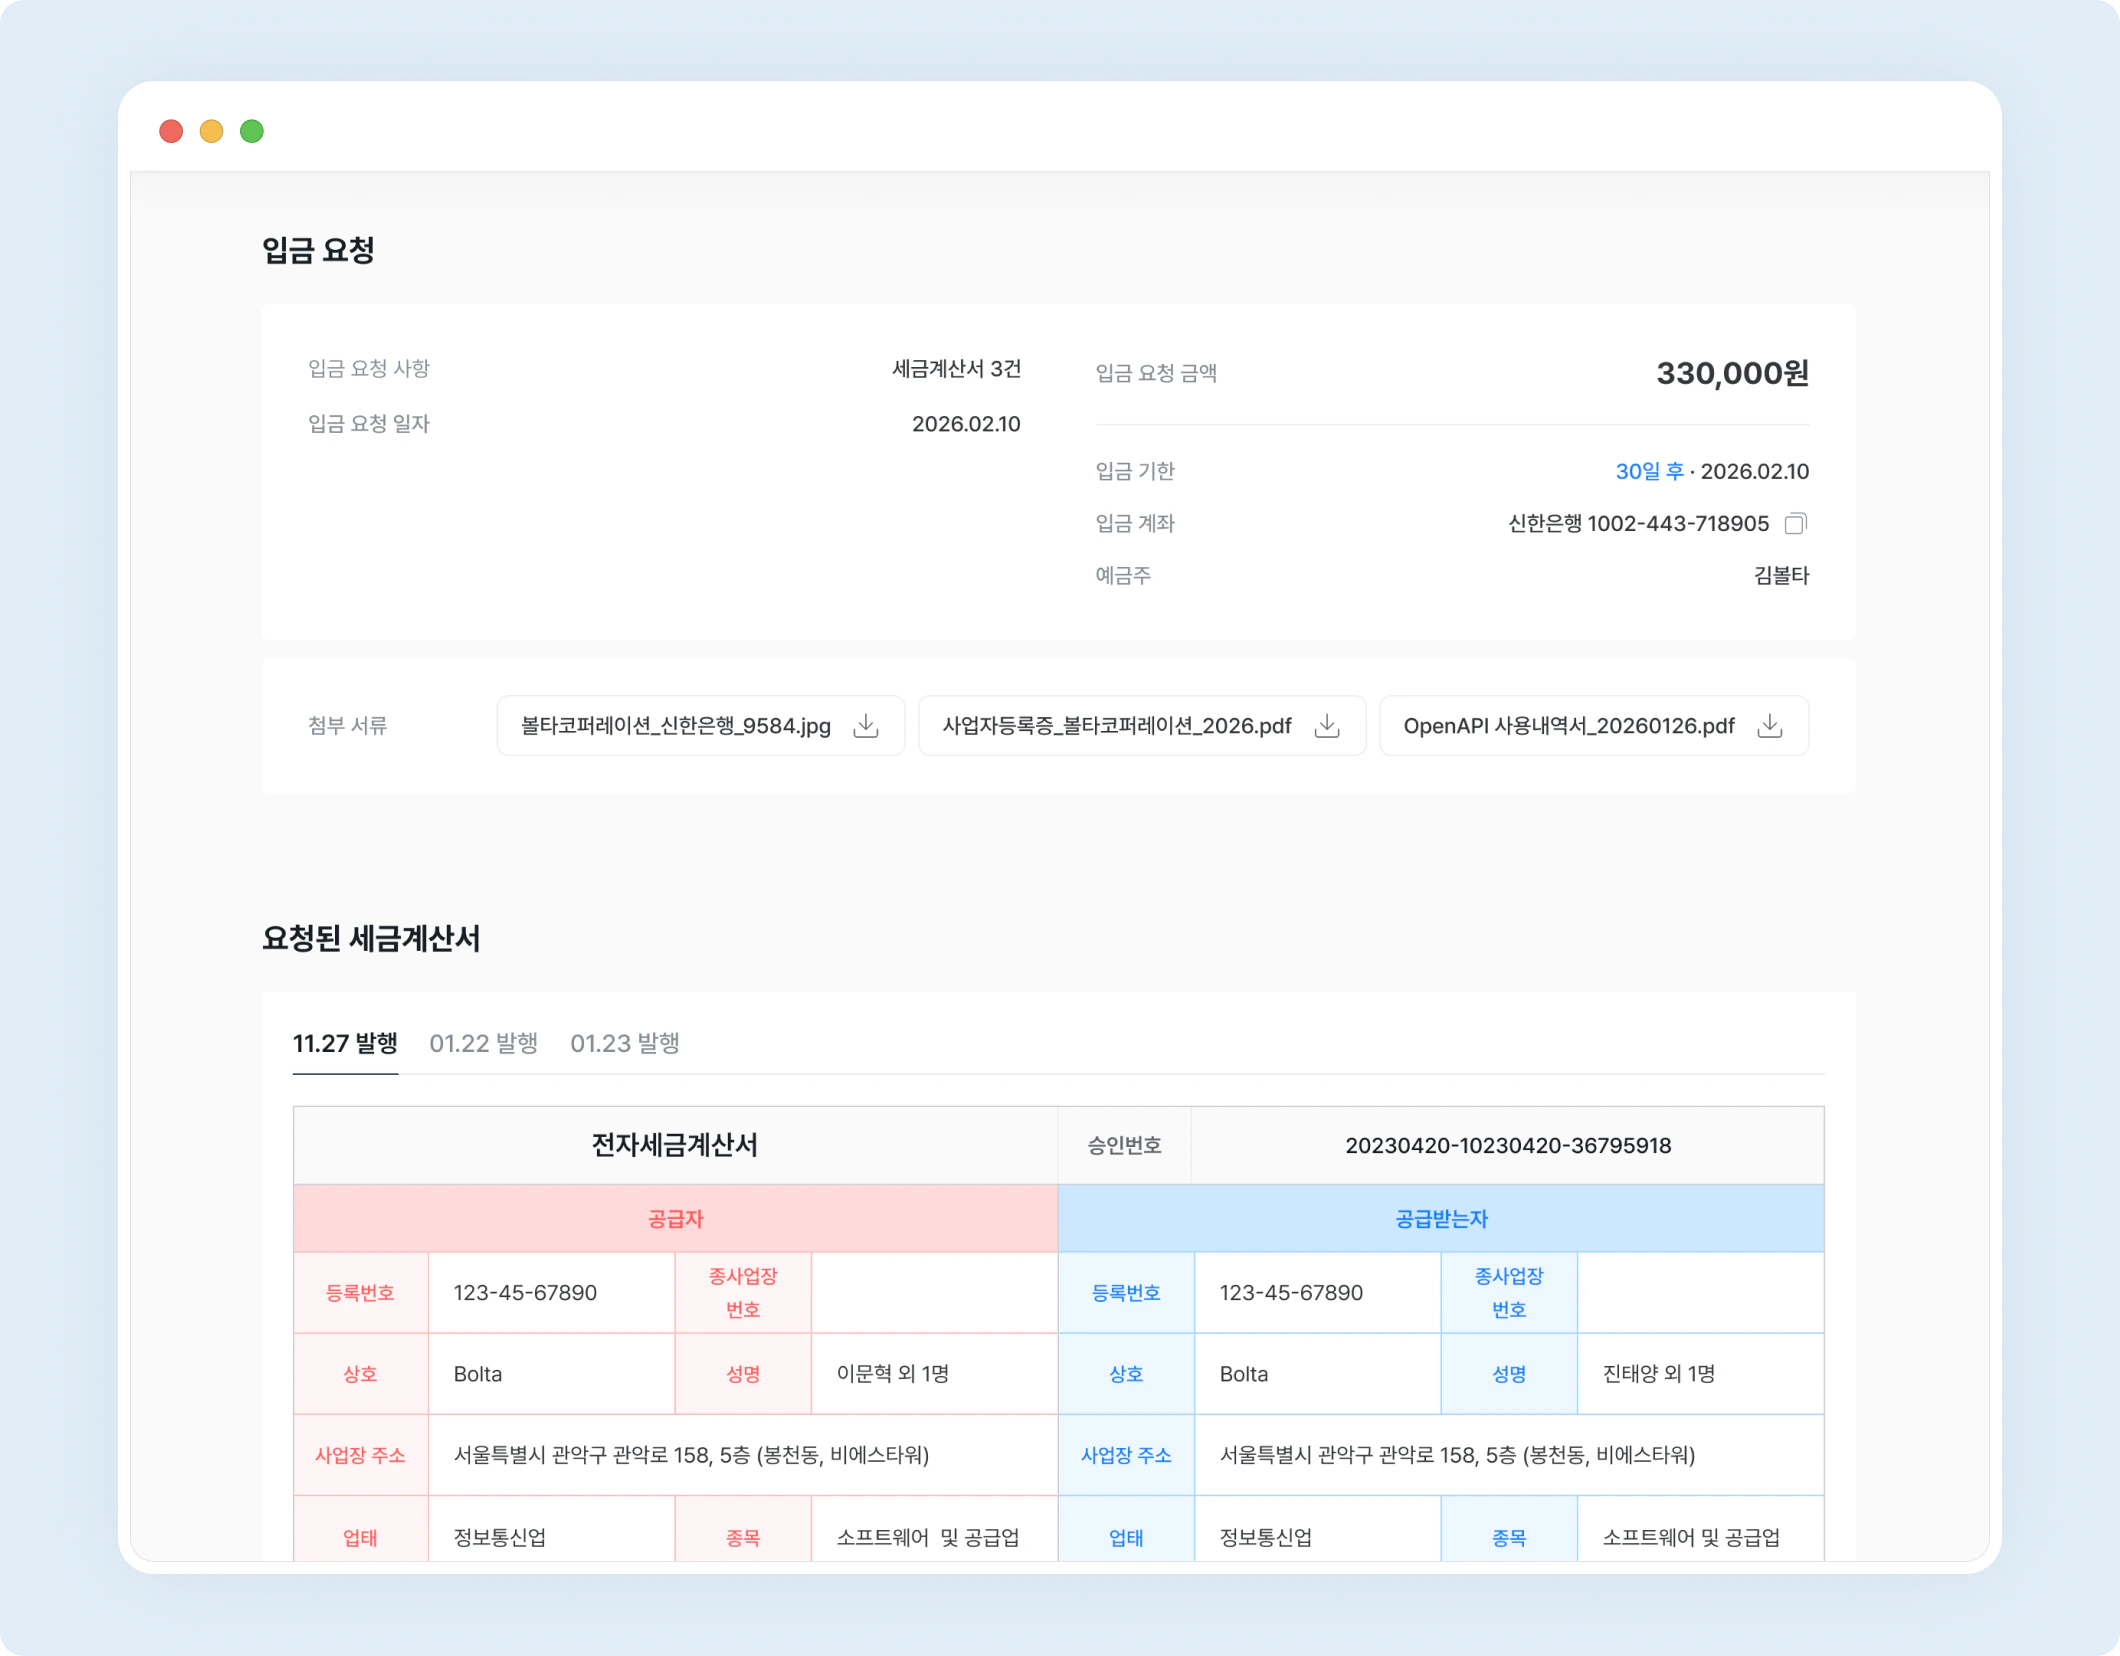Screen dimensions: 2120x1656
Task: Click the green zoom traffic light
Action: point(253,131)
